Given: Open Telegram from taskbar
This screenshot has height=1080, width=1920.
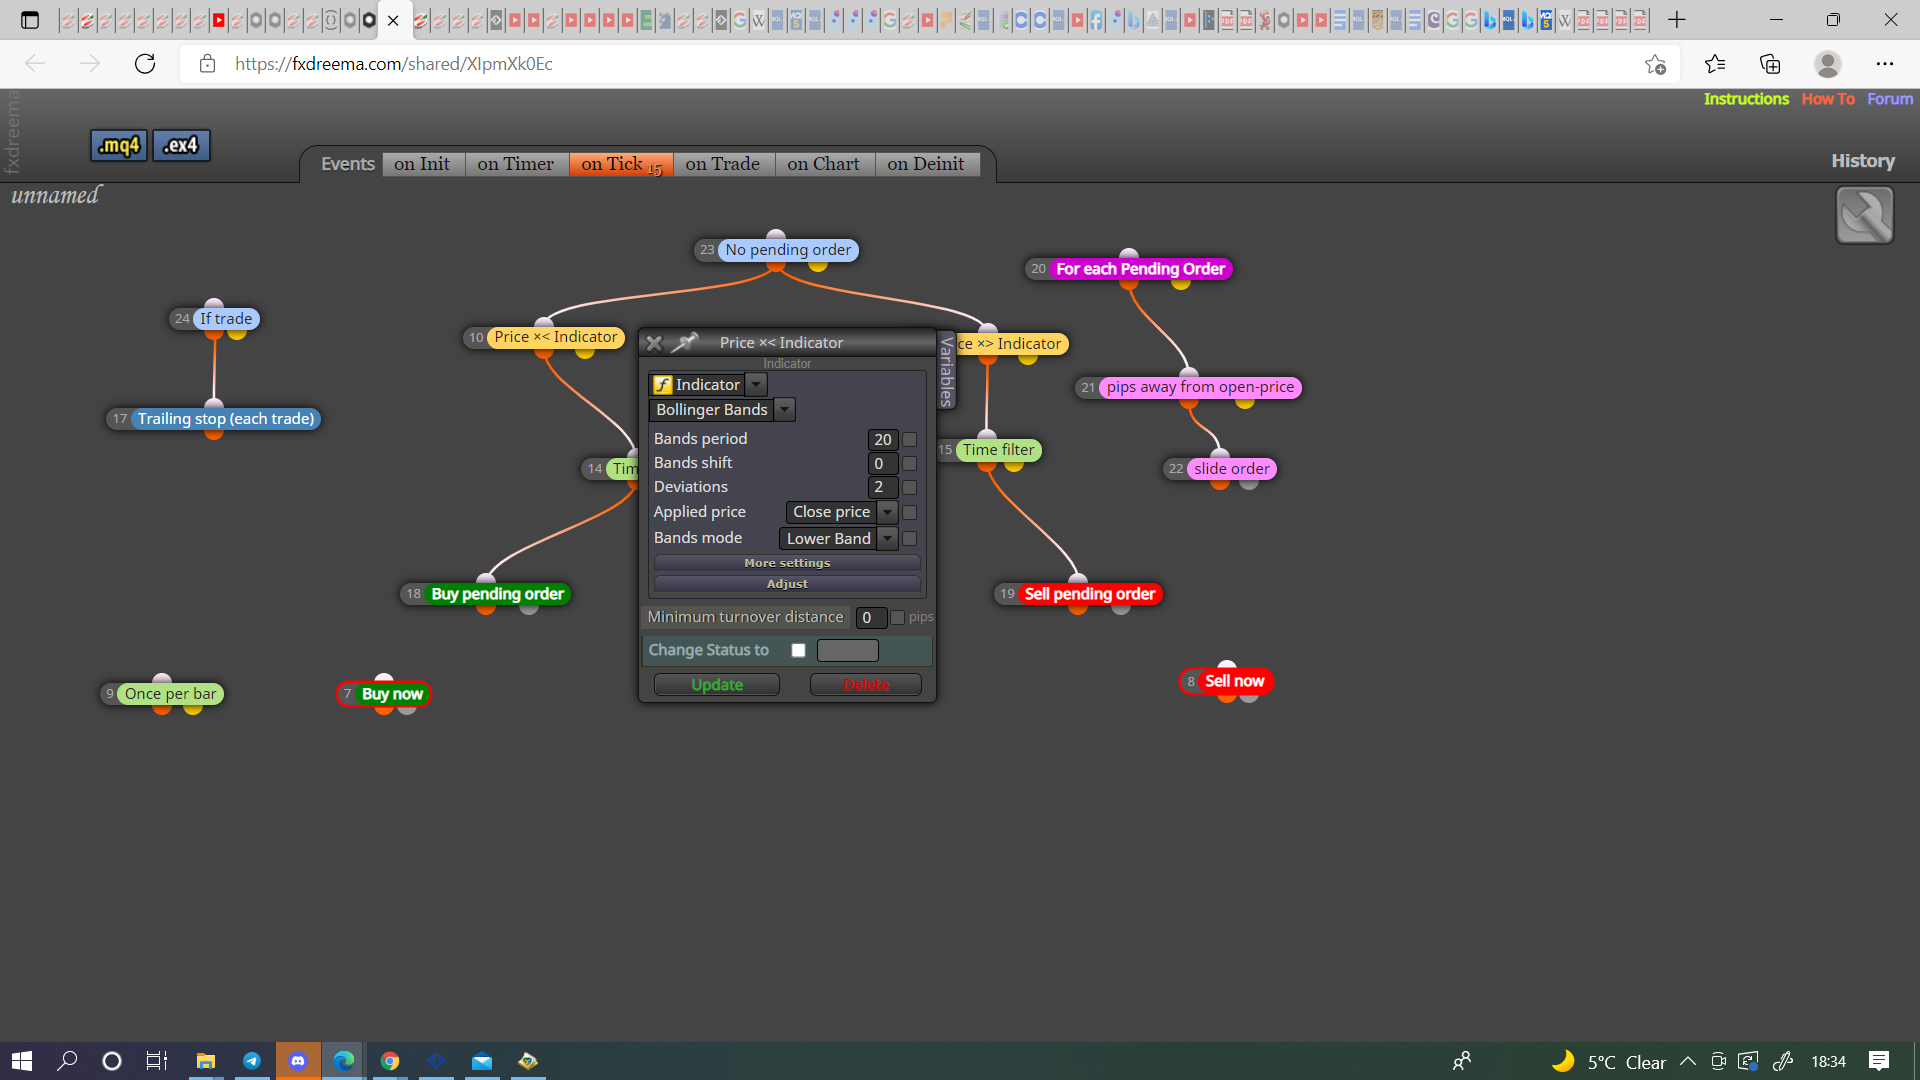Looking at the screenshot, I should tap(252, 1061).
